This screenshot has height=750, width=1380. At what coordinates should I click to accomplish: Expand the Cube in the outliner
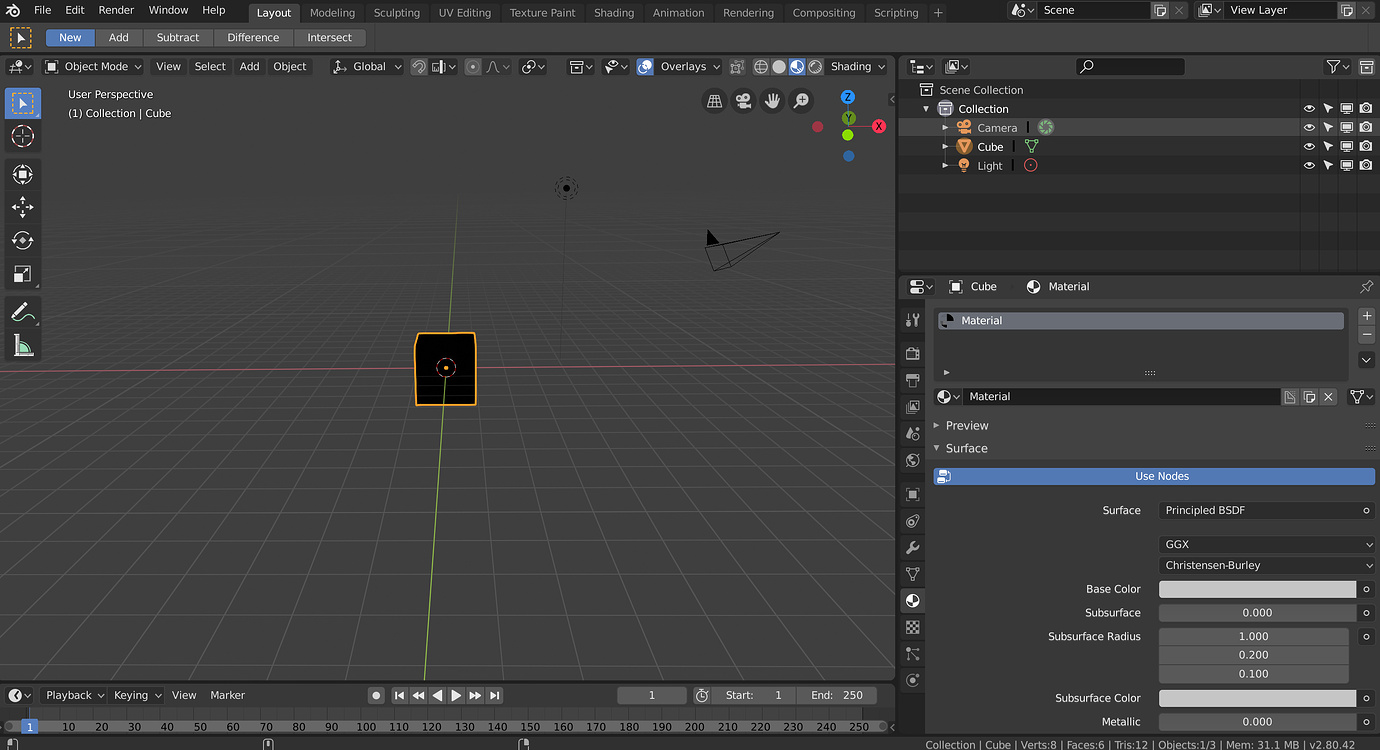pyautogui.click(x=946, y=147)
